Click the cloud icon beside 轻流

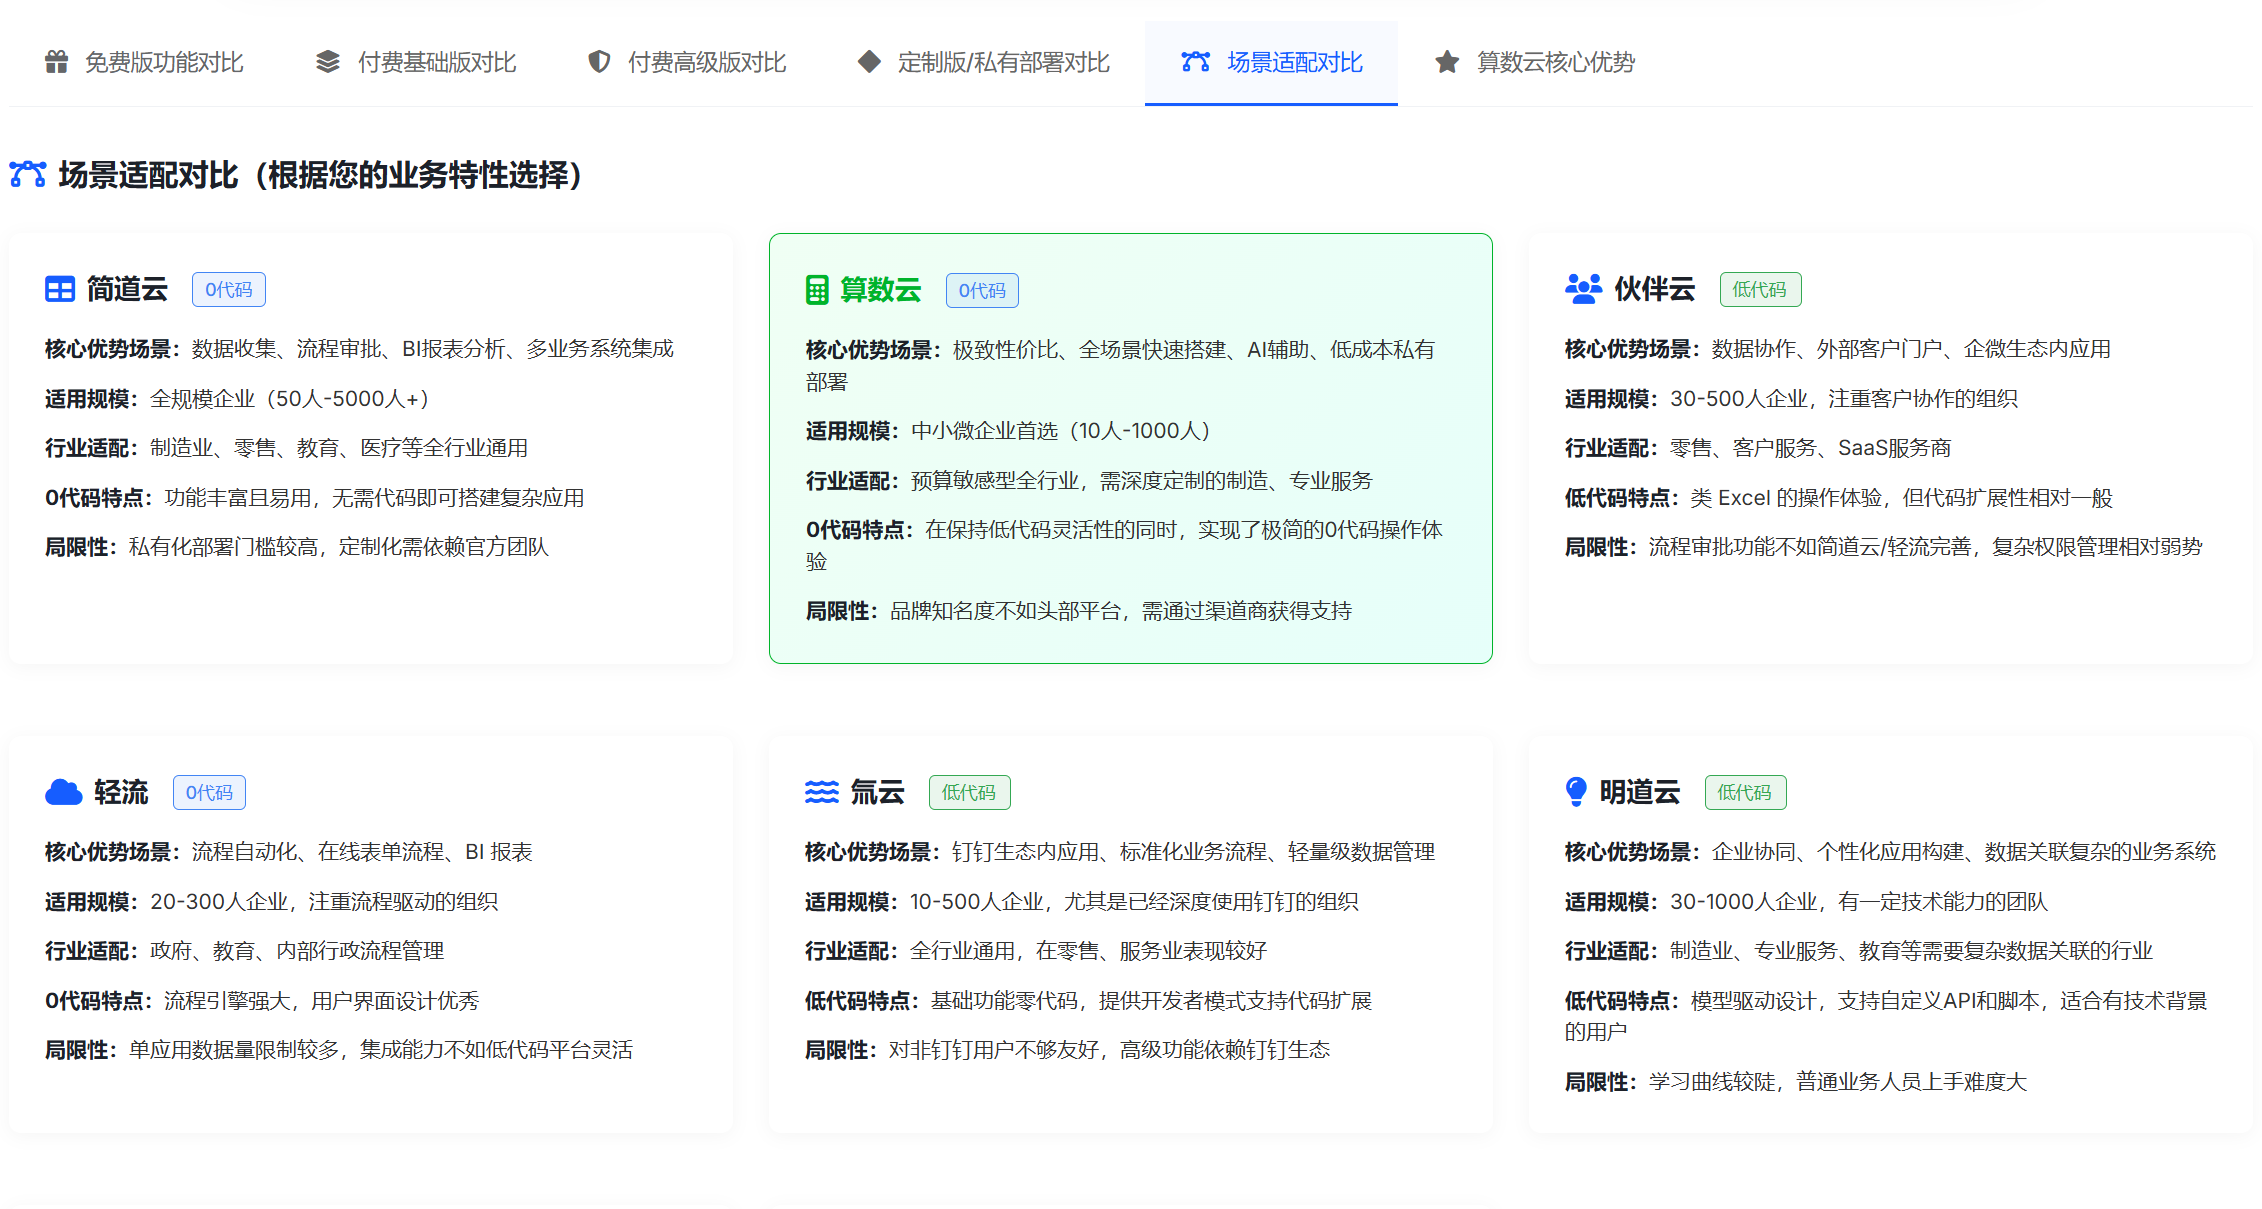click(x=64, y=793)
